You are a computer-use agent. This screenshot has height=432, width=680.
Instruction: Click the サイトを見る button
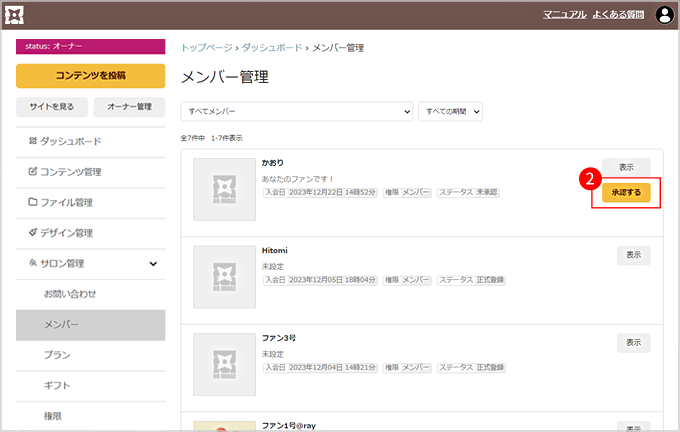point(52,107)
